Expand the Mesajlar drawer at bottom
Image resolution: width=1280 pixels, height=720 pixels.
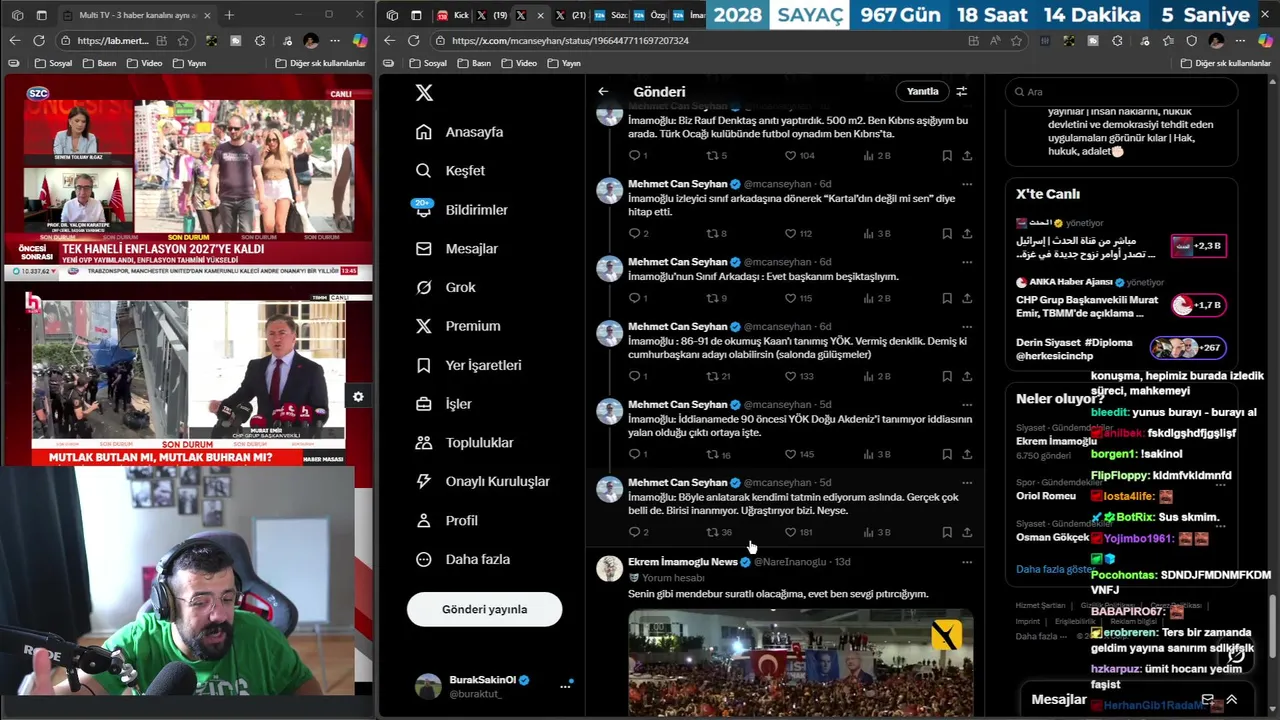pos(1232,700)
